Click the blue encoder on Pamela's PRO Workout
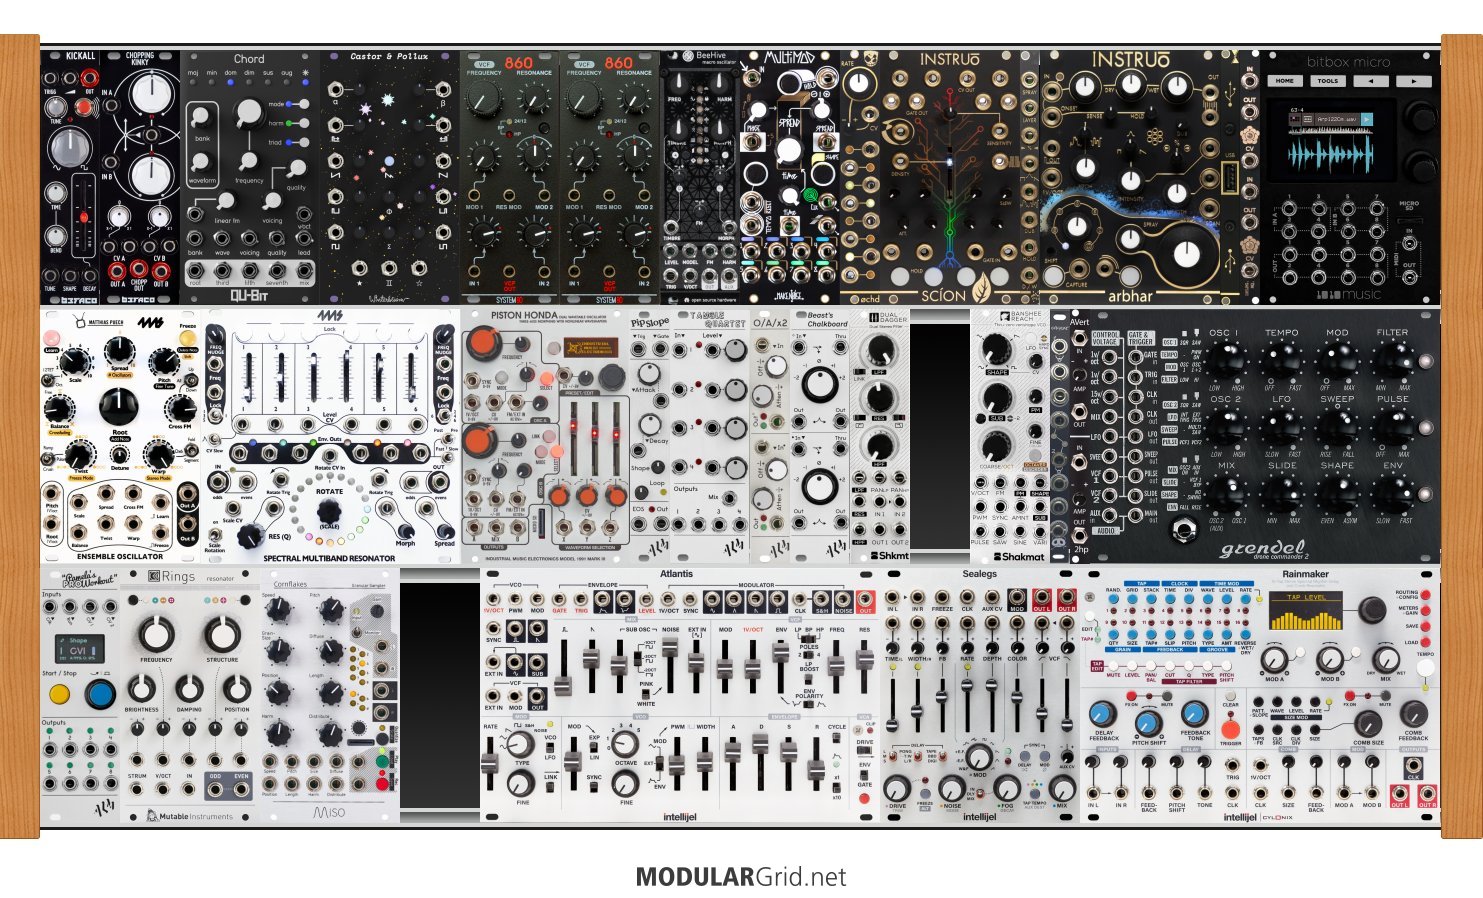 [x=99, y=695]
